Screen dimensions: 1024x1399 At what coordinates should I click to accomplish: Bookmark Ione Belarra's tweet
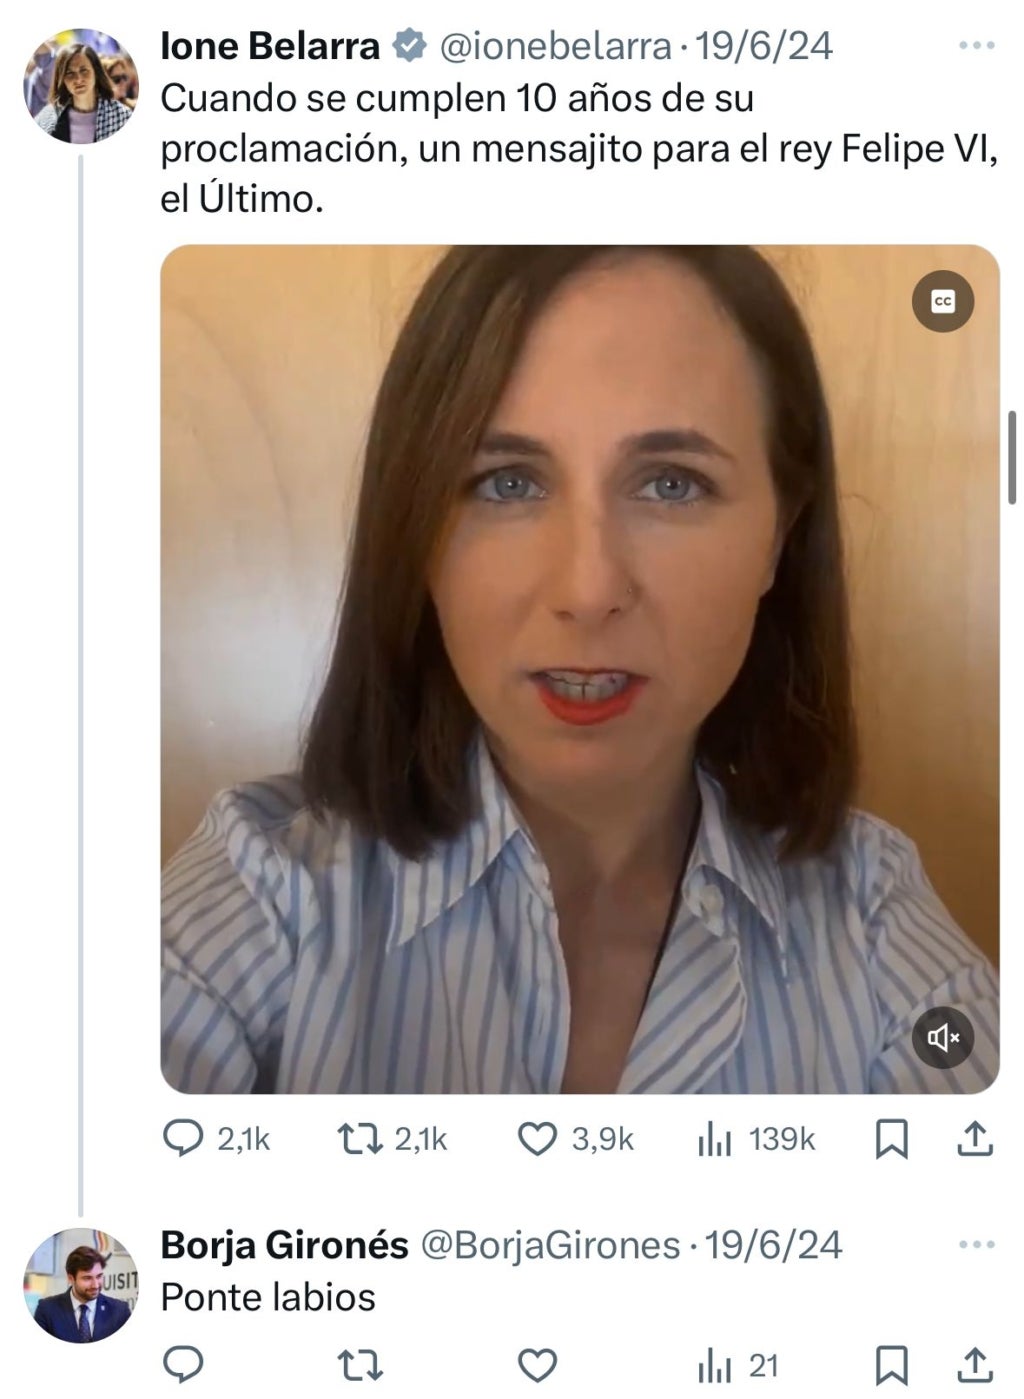click(x=891, y=1138)
